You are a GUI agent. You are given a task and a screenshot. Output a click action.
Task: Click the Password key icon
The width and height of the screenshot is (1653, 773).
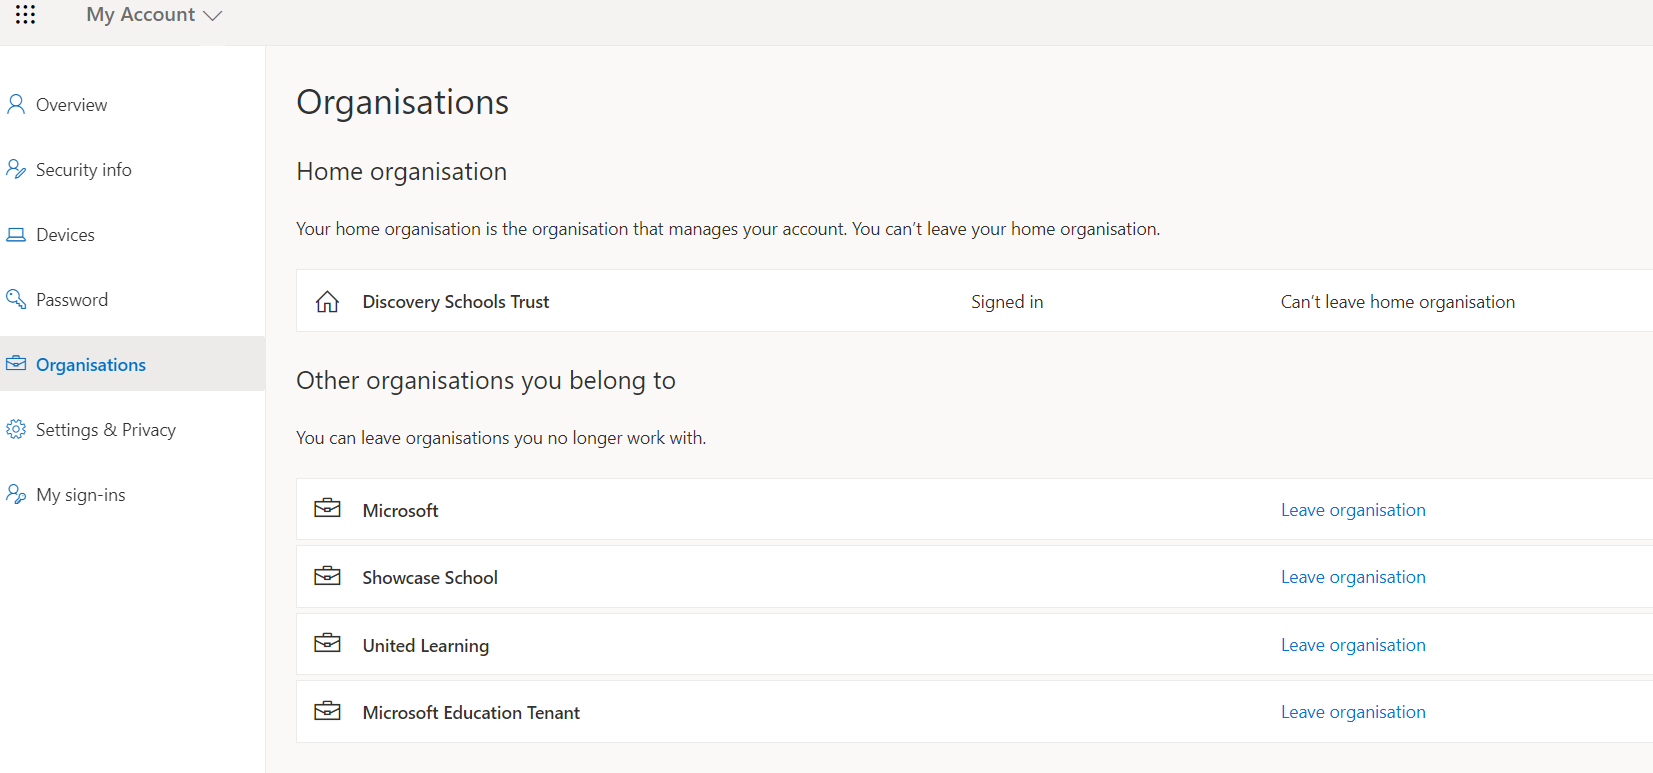click(16, 299)
